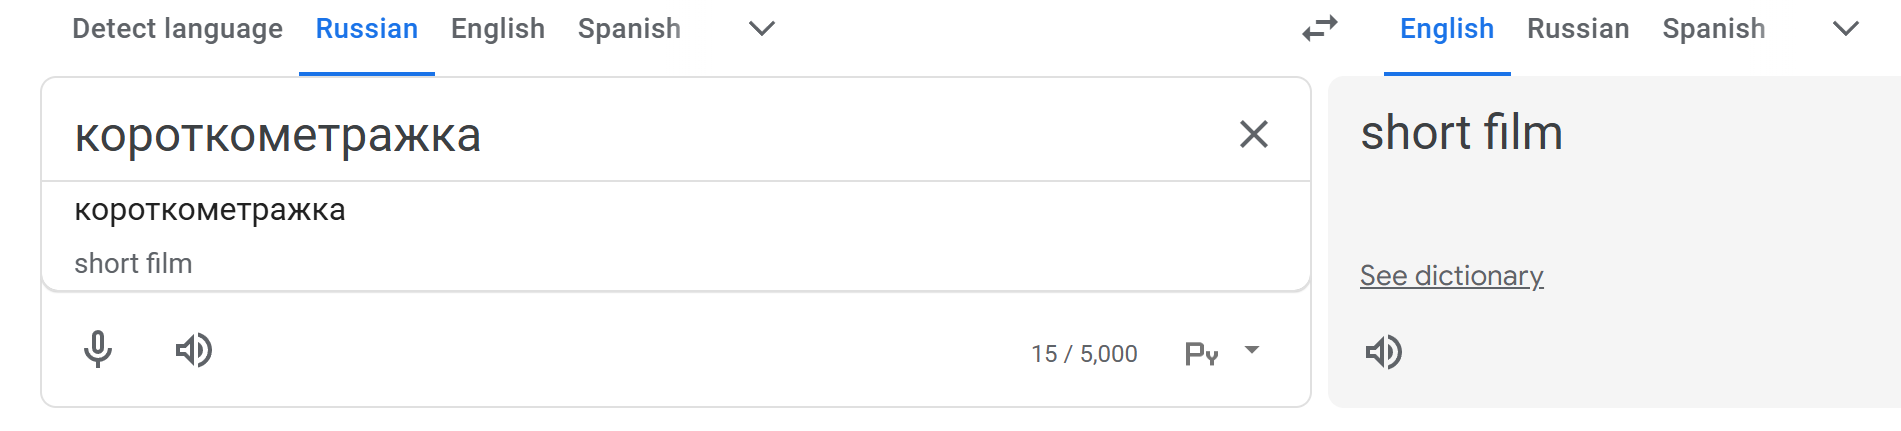This screenshot has width=1901, height=431.
Task: Switch source language to Spanish
Action: pos(629,29)
